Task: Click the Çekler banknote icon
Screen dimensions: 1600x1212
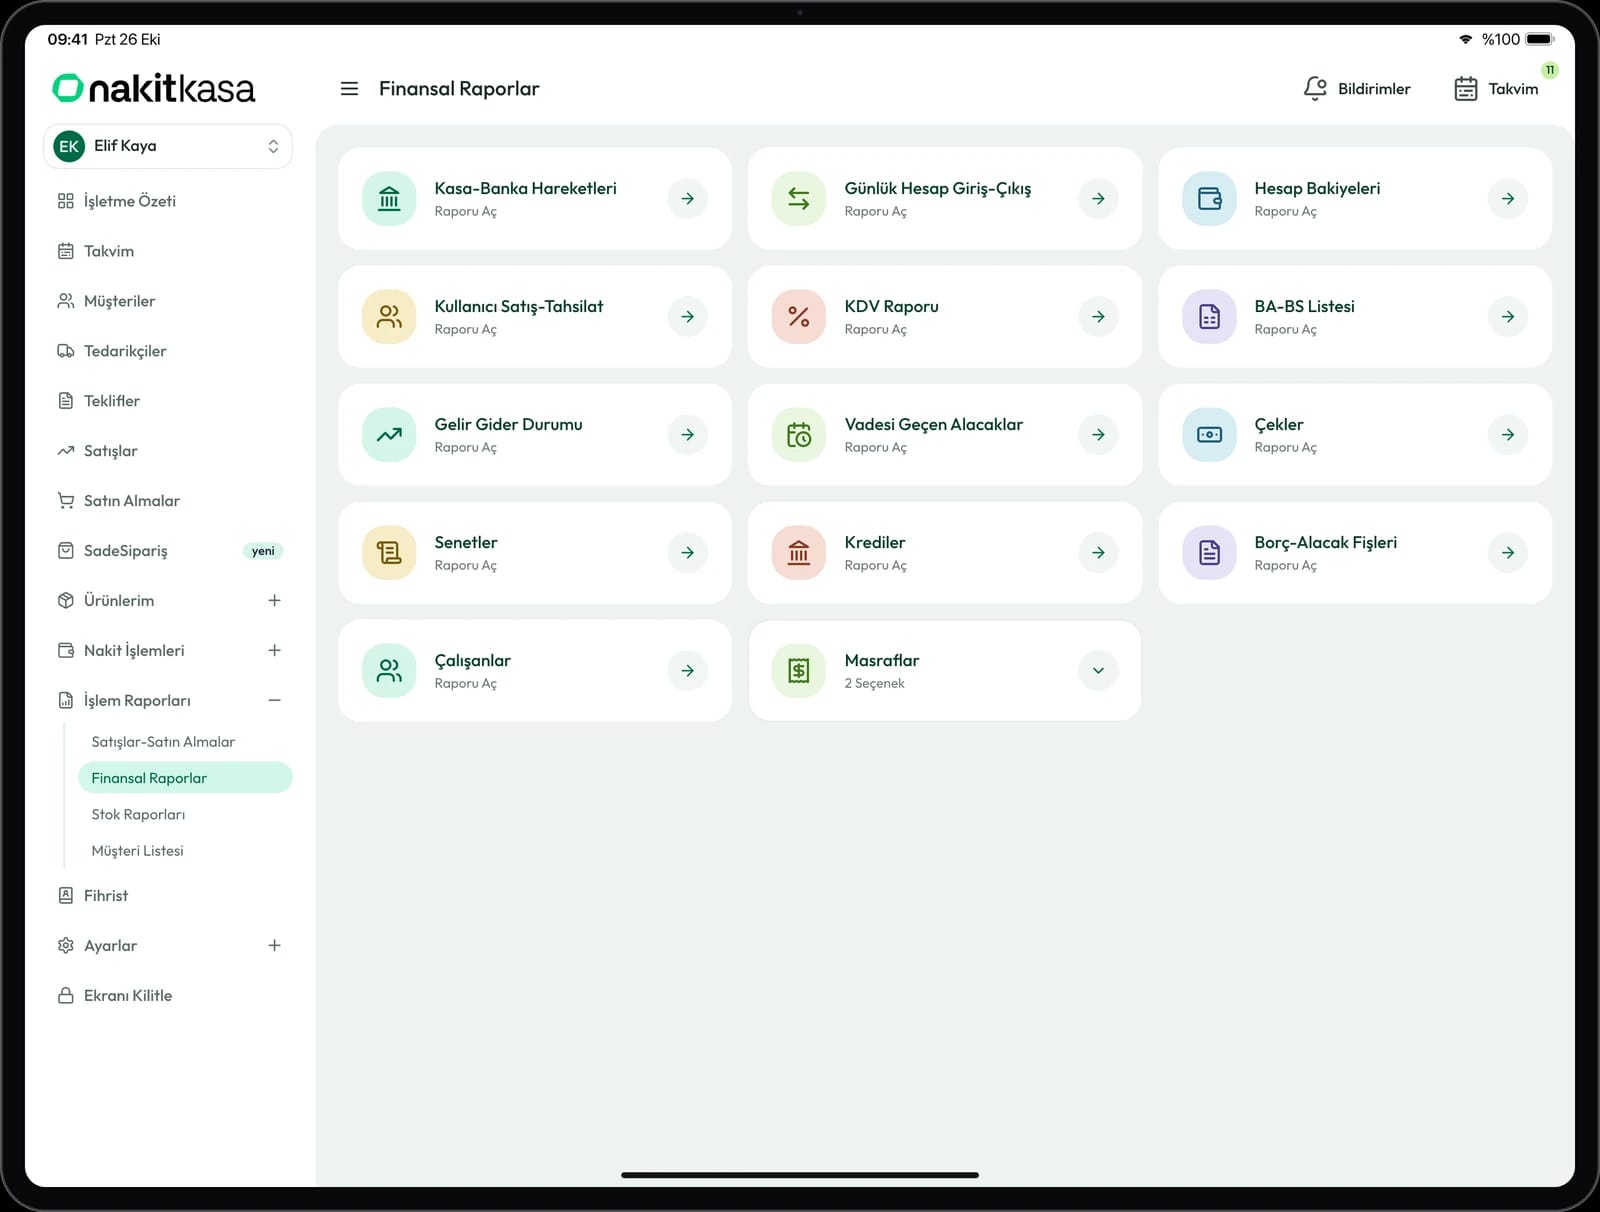Action: point(1209,435)
